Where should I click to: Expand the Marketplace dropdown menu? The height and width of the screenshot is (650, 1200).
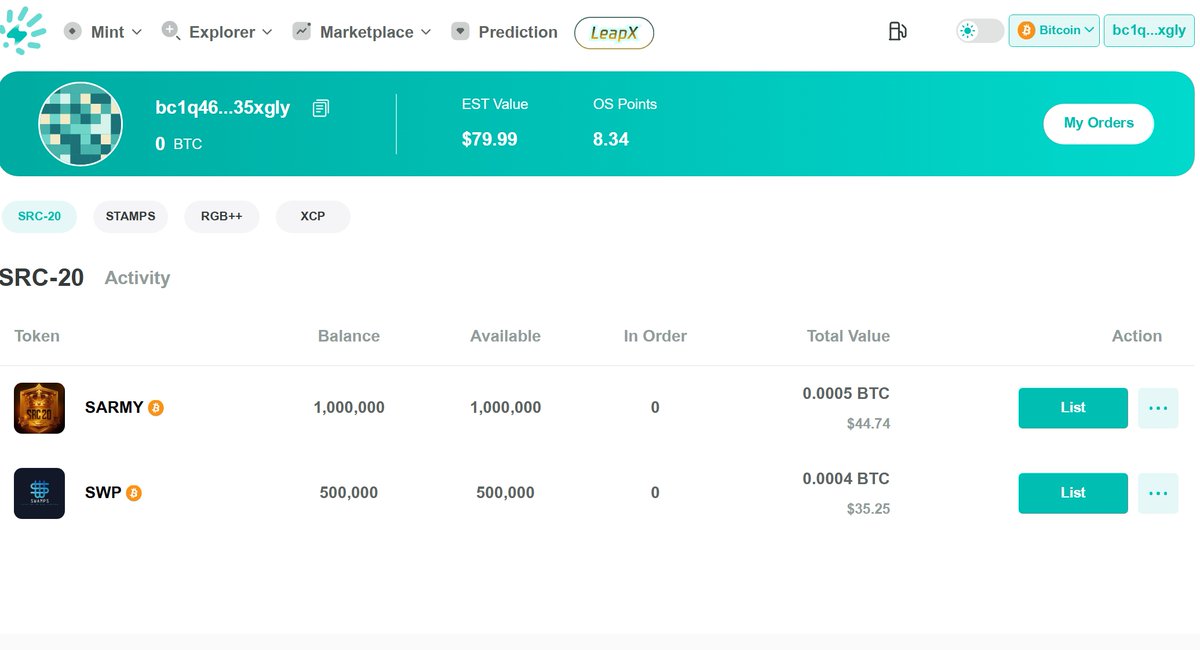[x=426, y=32]
